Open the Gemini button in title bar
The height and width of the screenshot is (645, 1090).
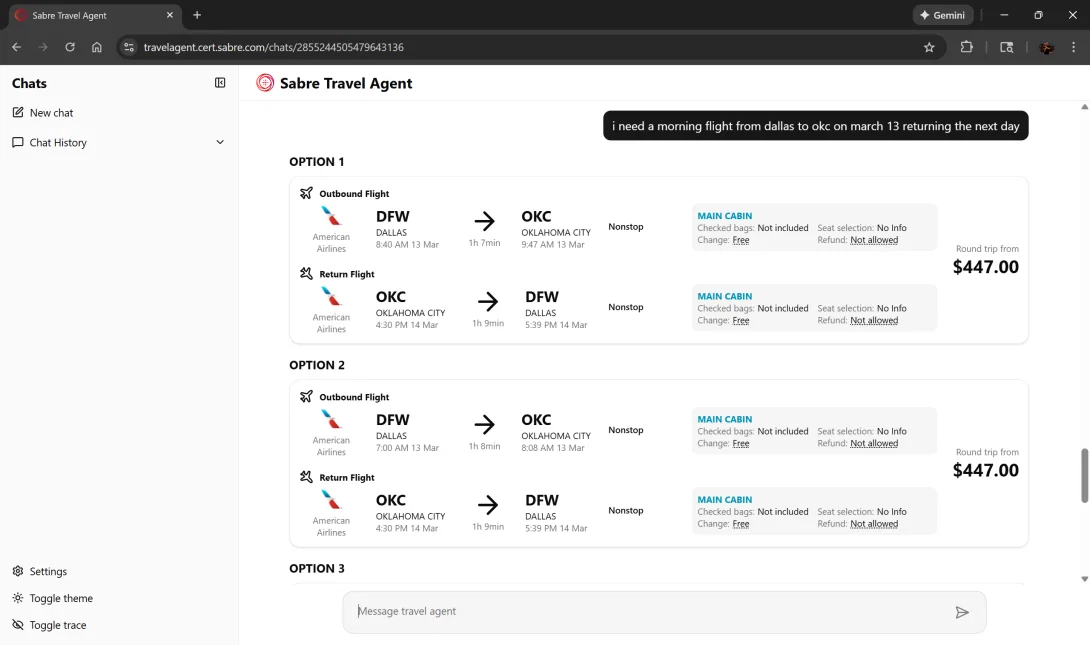[943, 15]
